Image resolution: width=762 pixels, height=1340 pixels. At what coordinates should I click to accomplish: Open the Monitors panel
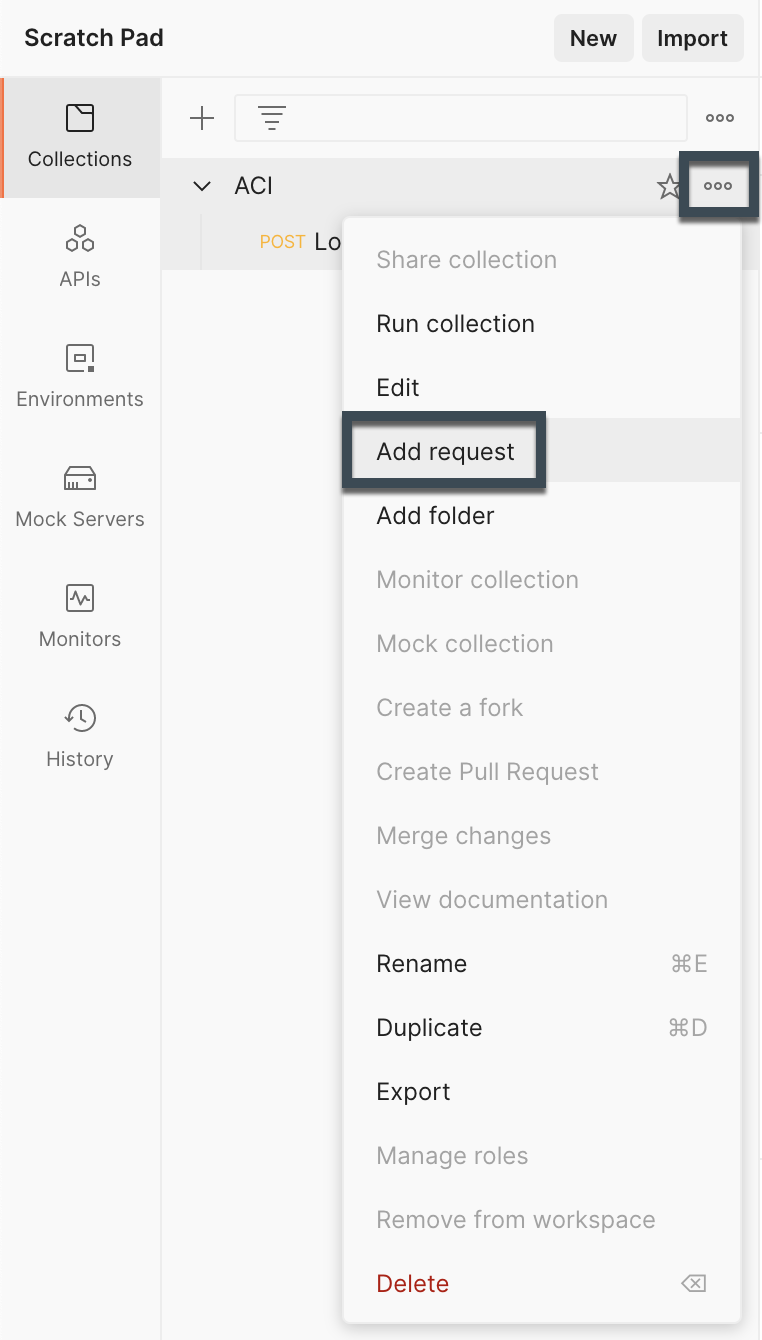click(x=80, y=615)
